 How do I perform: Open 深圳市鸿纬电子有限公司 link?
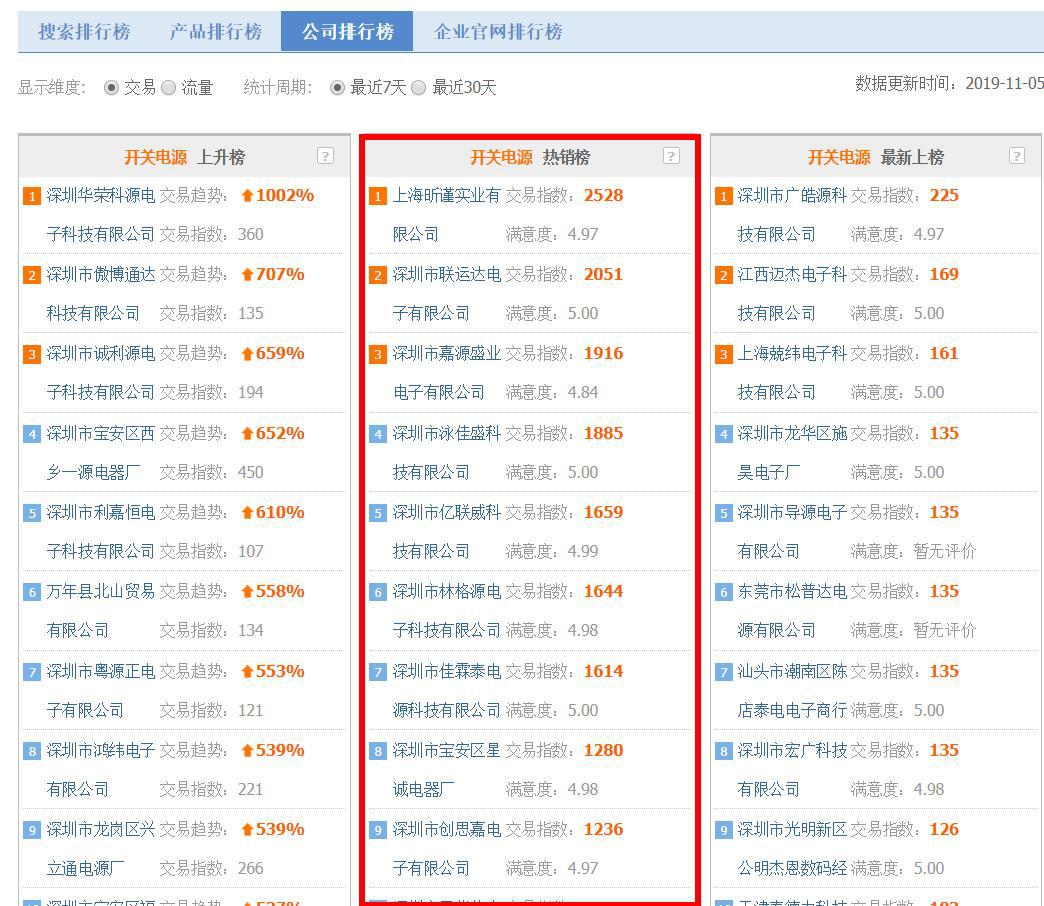pos(101,770)
